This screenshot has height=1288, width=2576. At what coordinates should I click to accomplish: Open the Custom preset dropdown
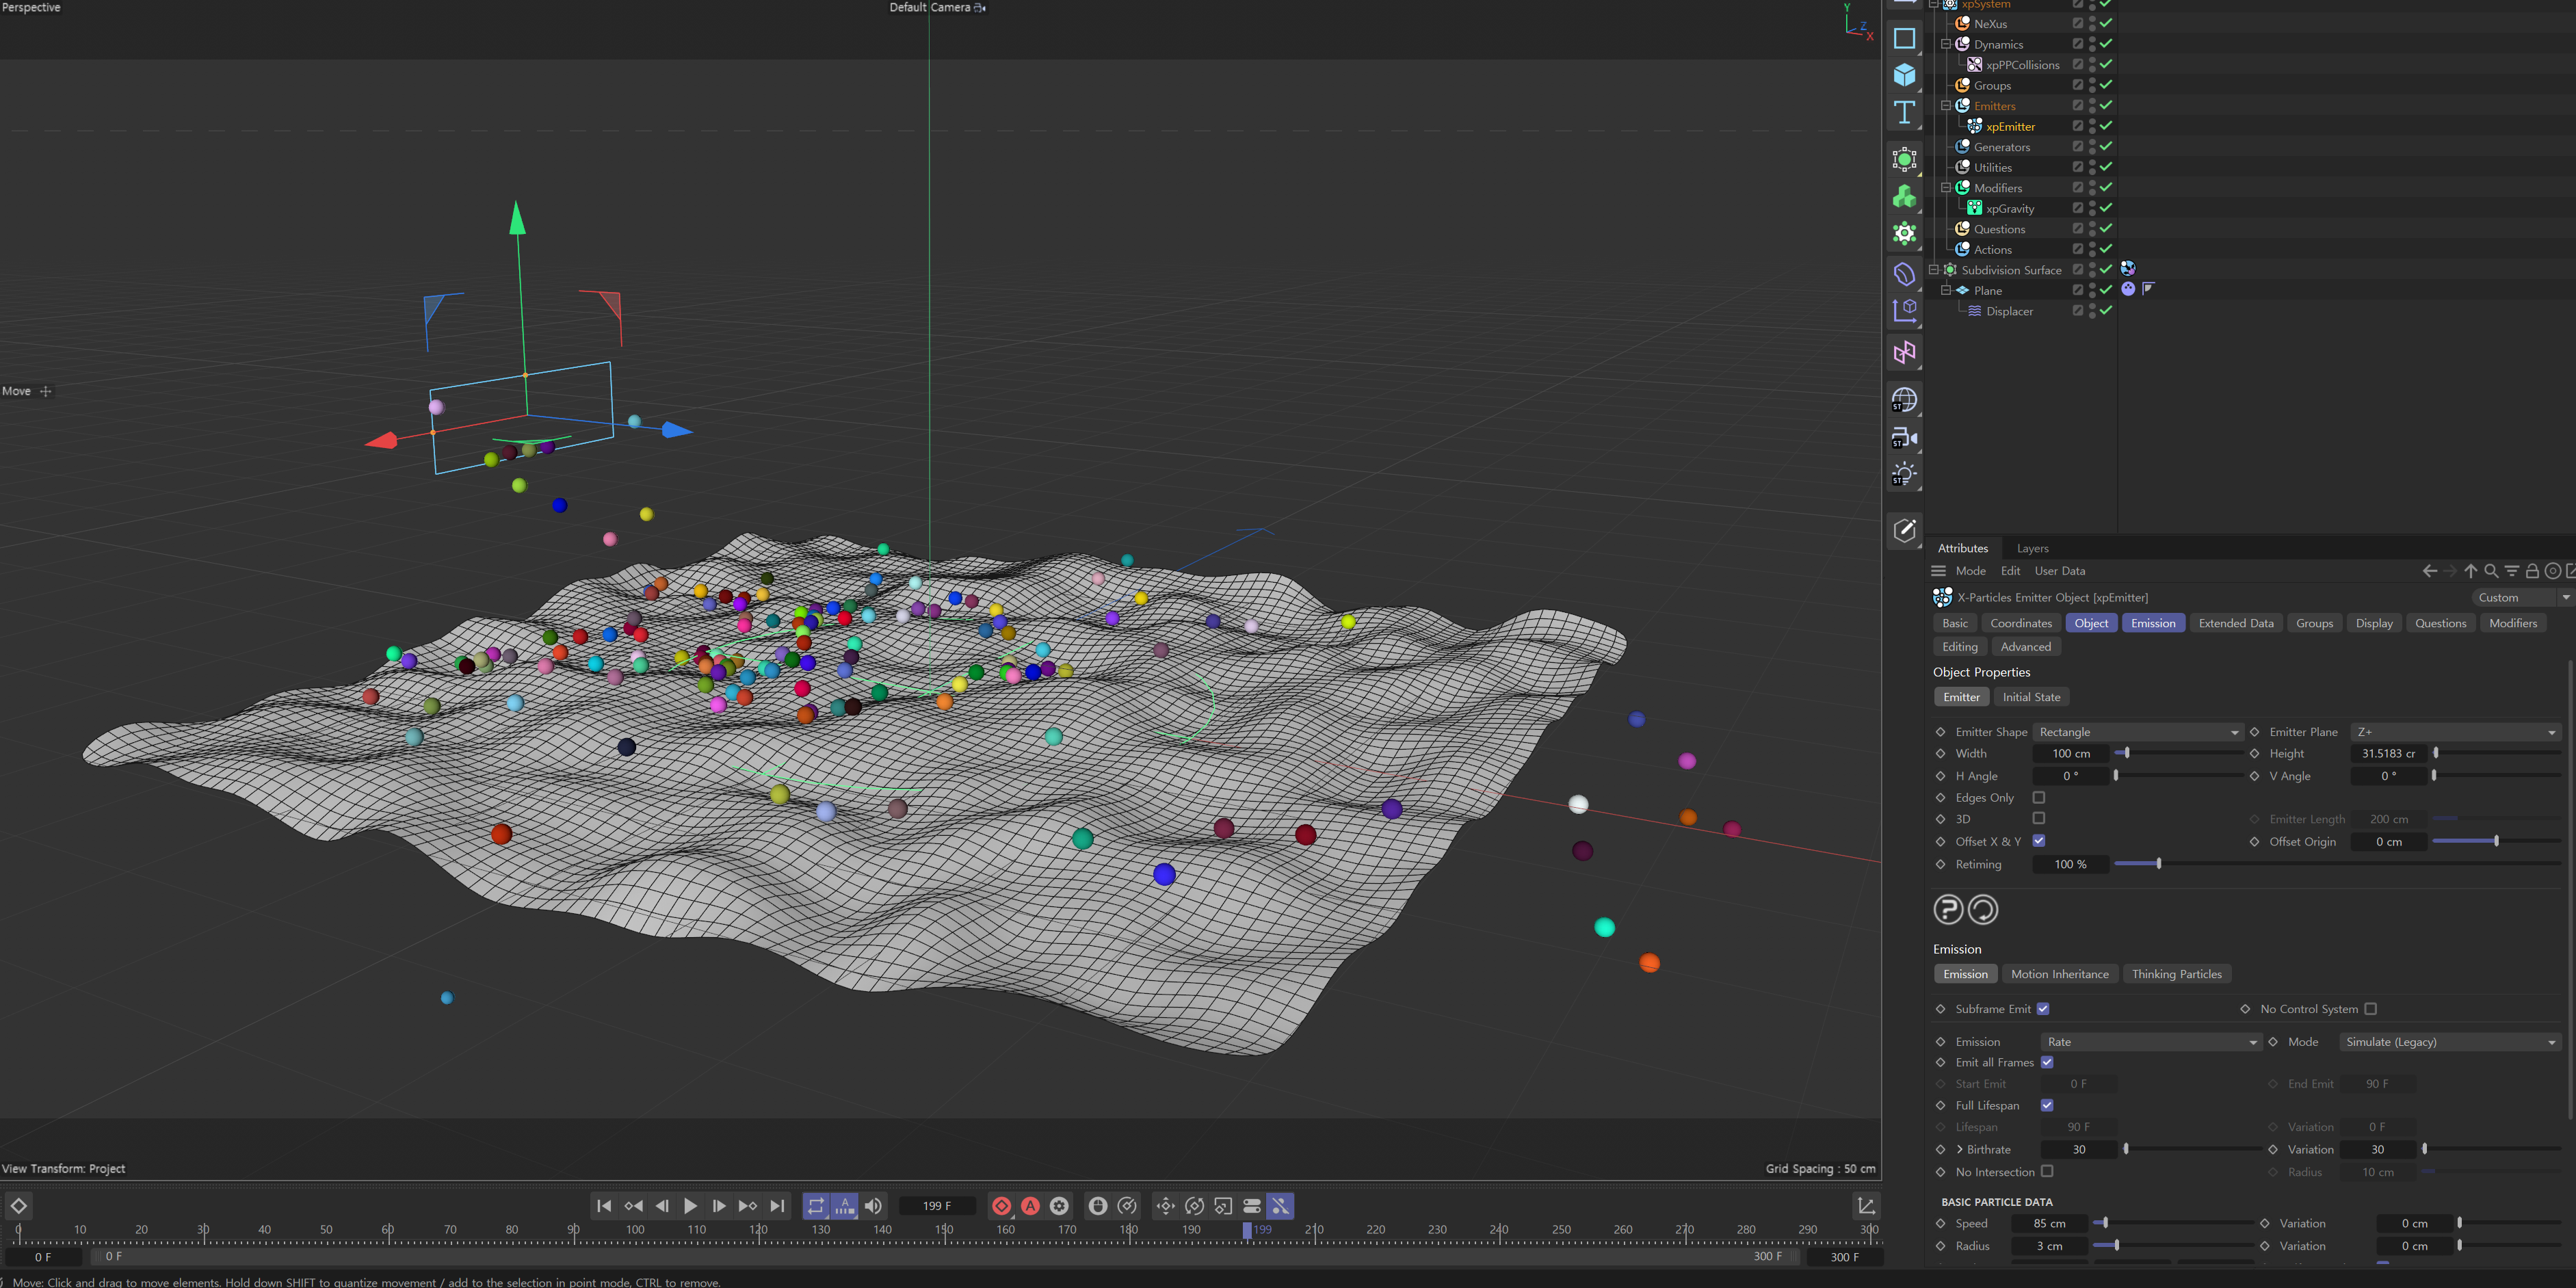coord(2522,597)
